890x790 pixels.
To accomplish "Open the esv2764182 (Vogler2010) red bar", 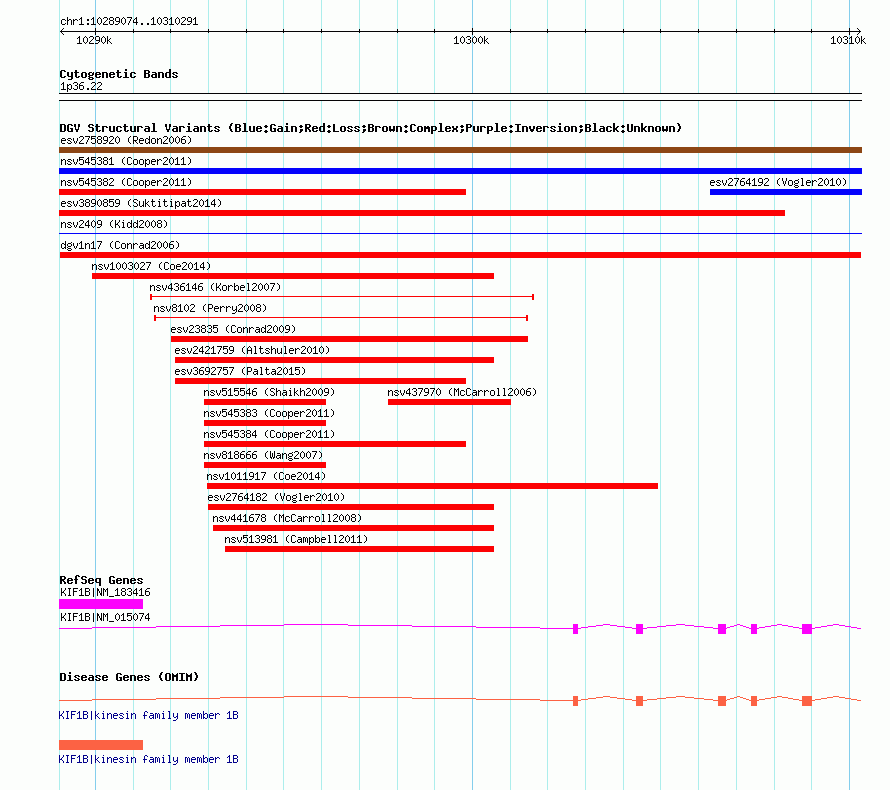I will (x=351, y=507).
